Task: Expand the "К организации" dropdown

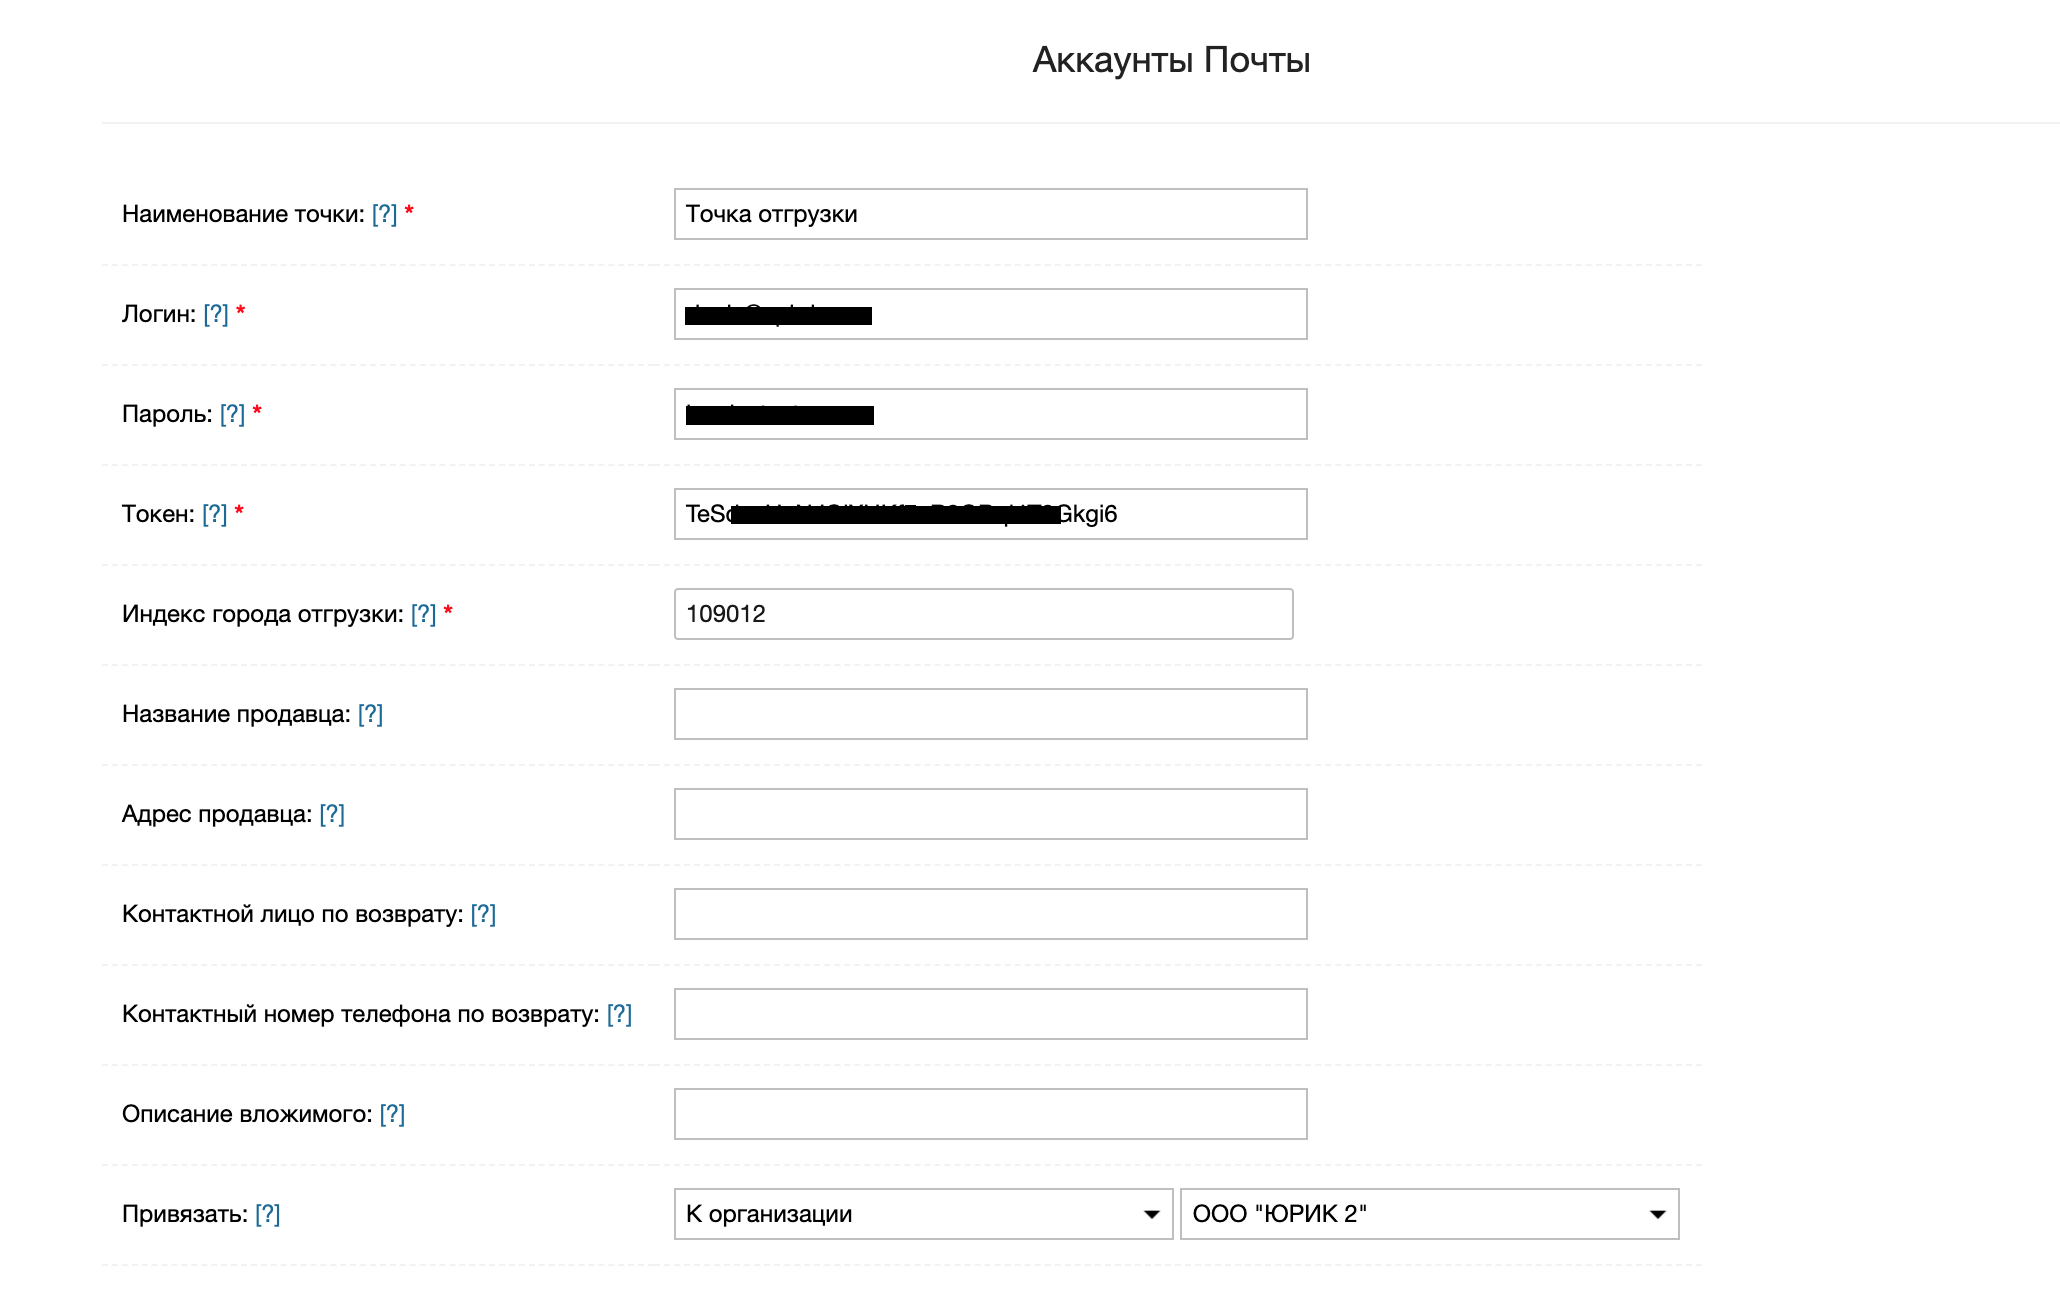Action: 922,1214
